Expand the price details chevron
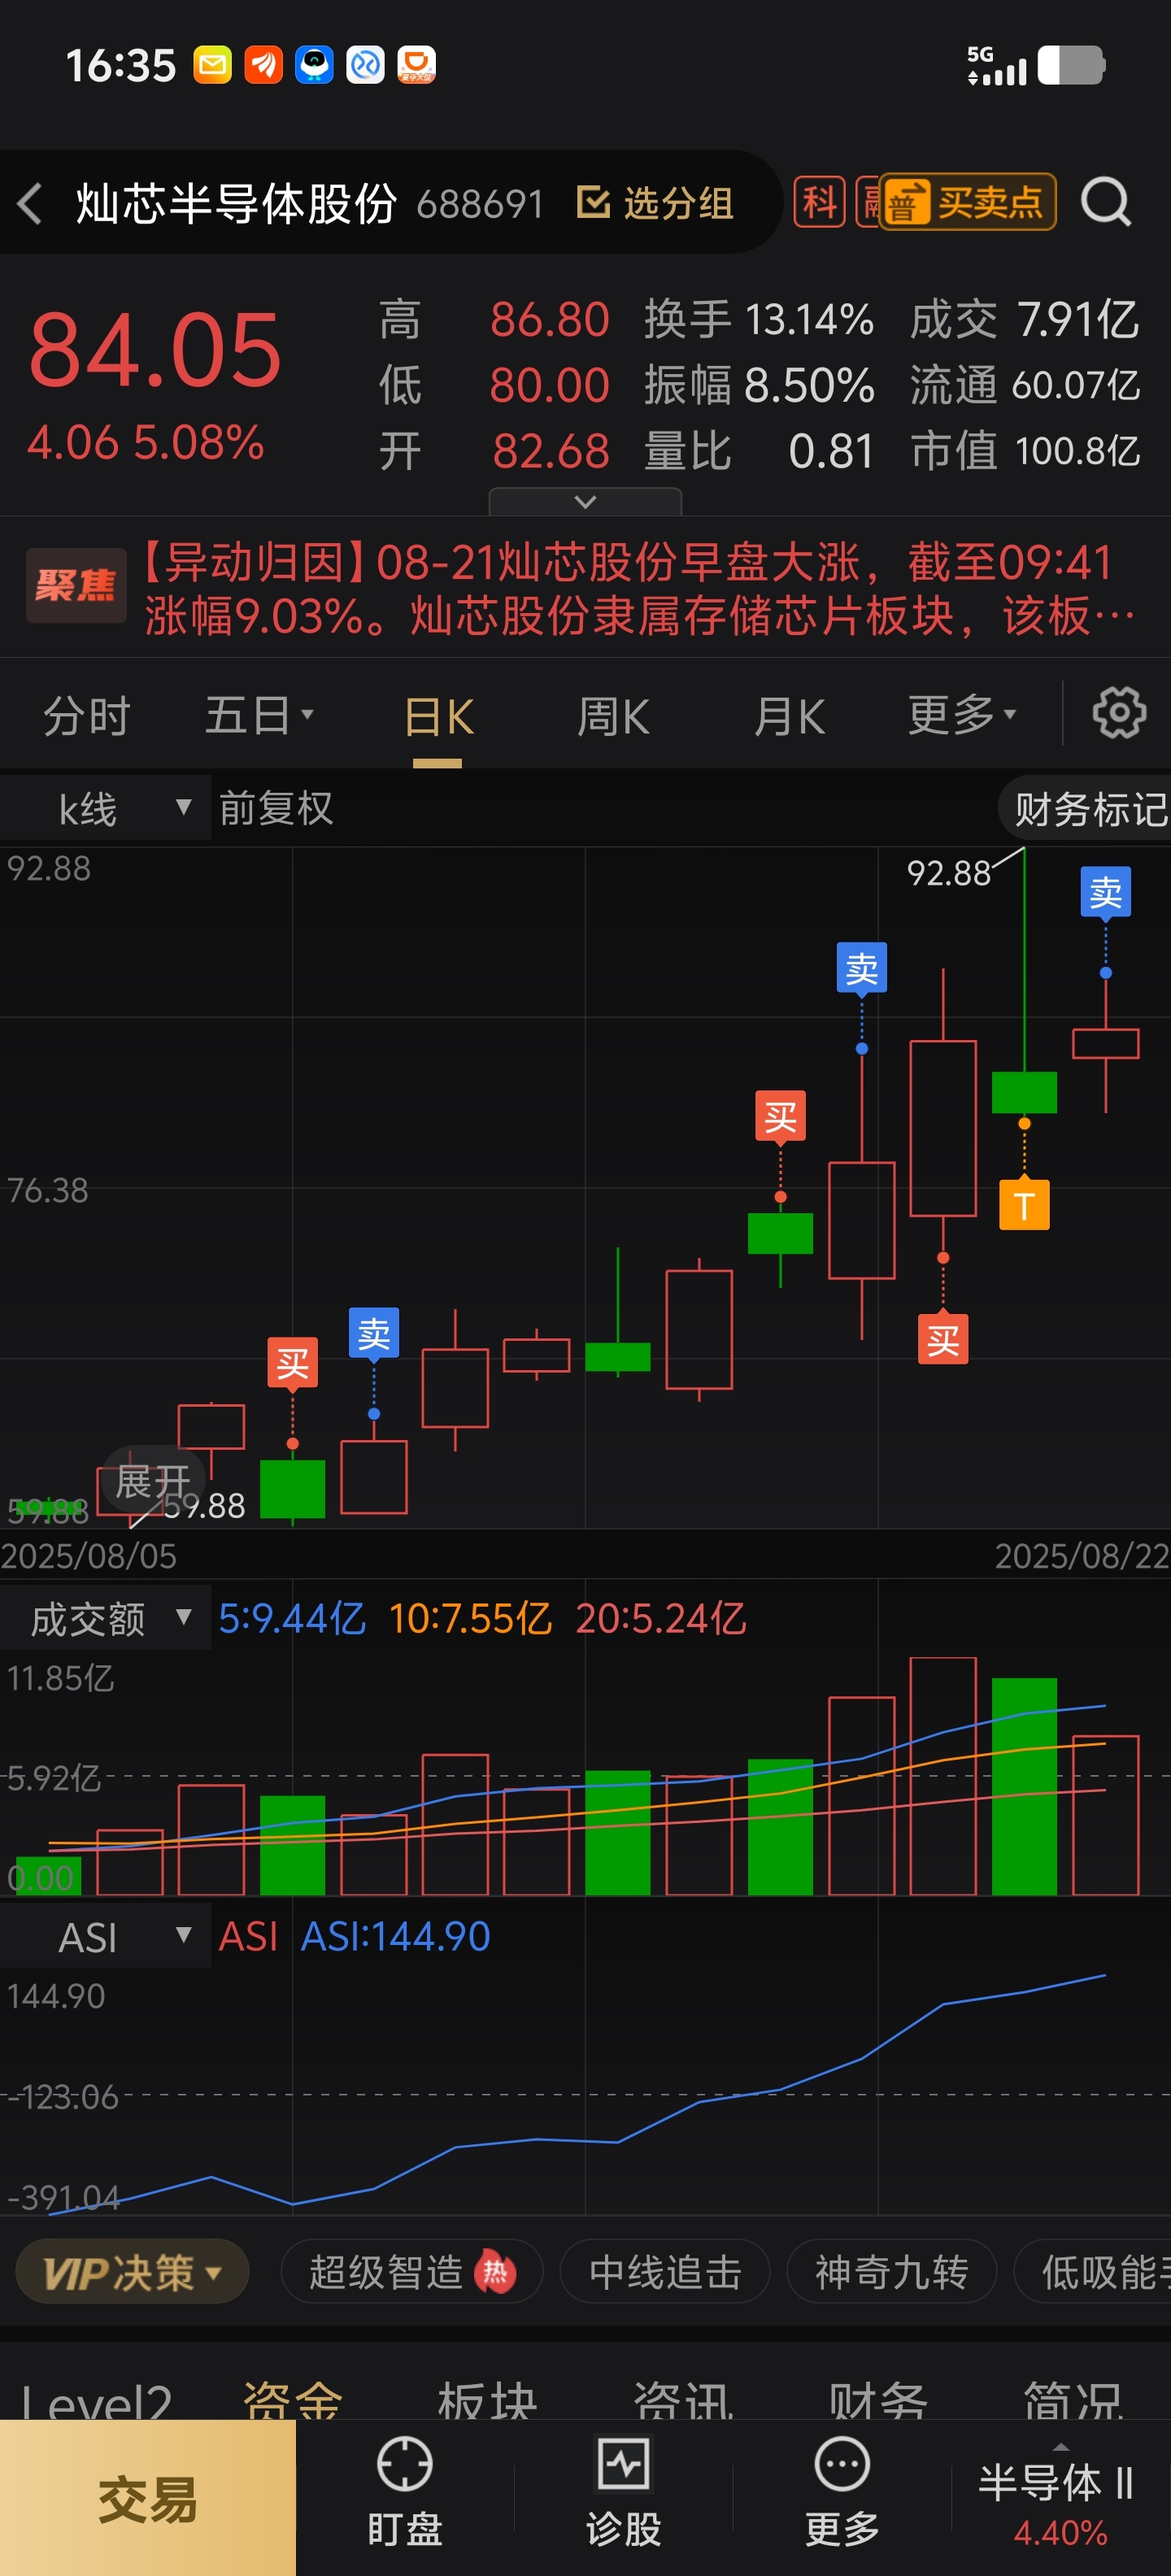1171x2576 pixels. point(585,501)
